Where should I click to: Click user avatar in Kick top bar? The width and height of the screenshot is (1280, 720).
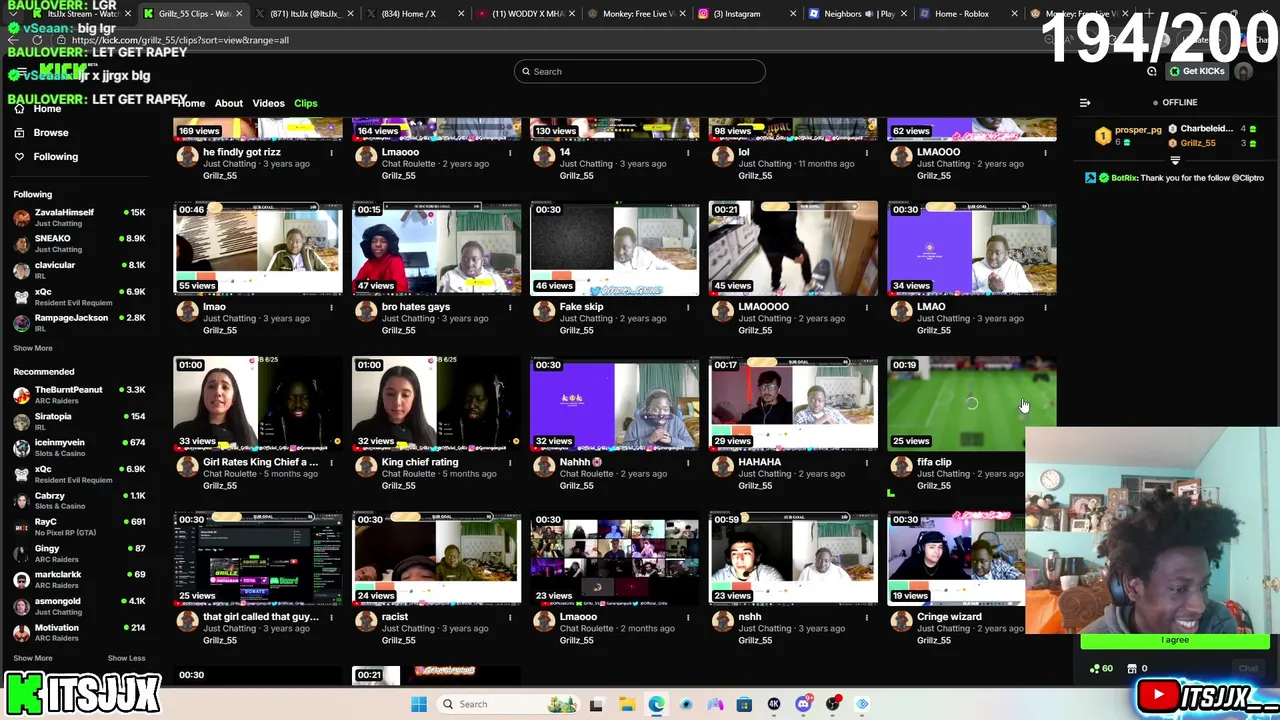click(x=1244, y=72)
